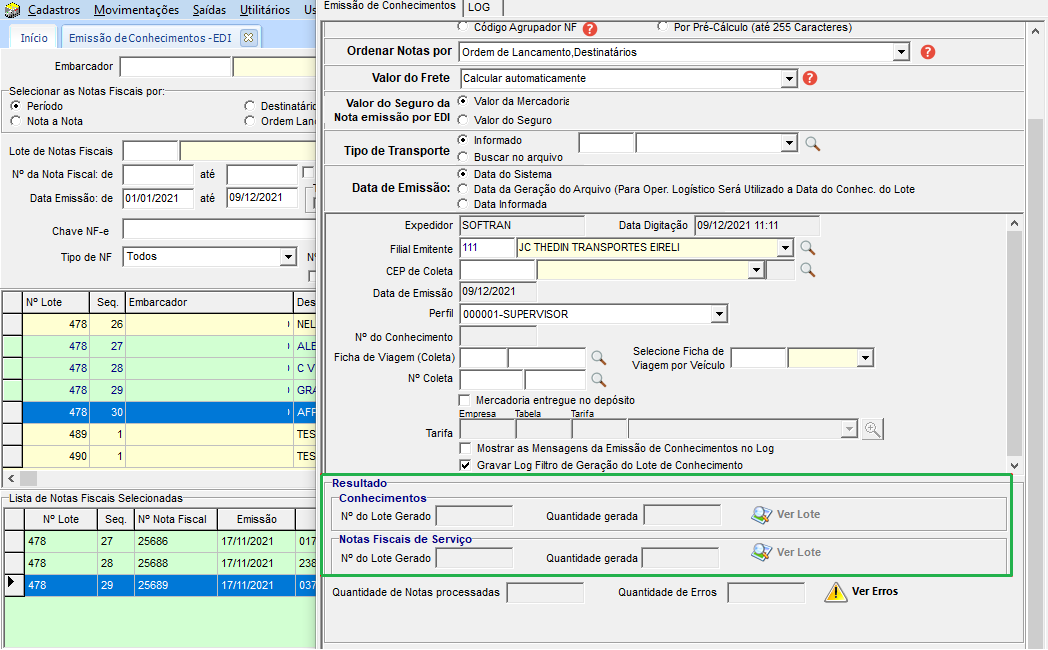Click the scroll left arrow of notes grid

click(11, 478)
